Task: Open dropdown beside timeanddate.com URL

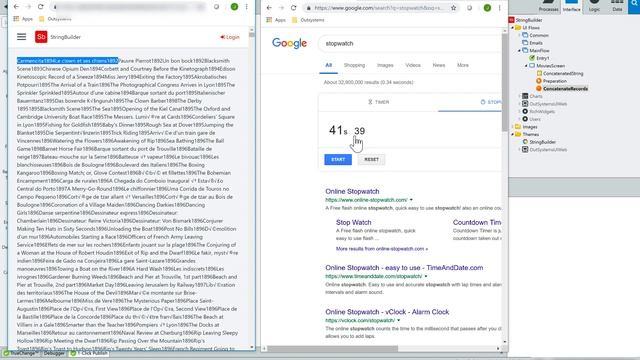Action: [426, 276]
